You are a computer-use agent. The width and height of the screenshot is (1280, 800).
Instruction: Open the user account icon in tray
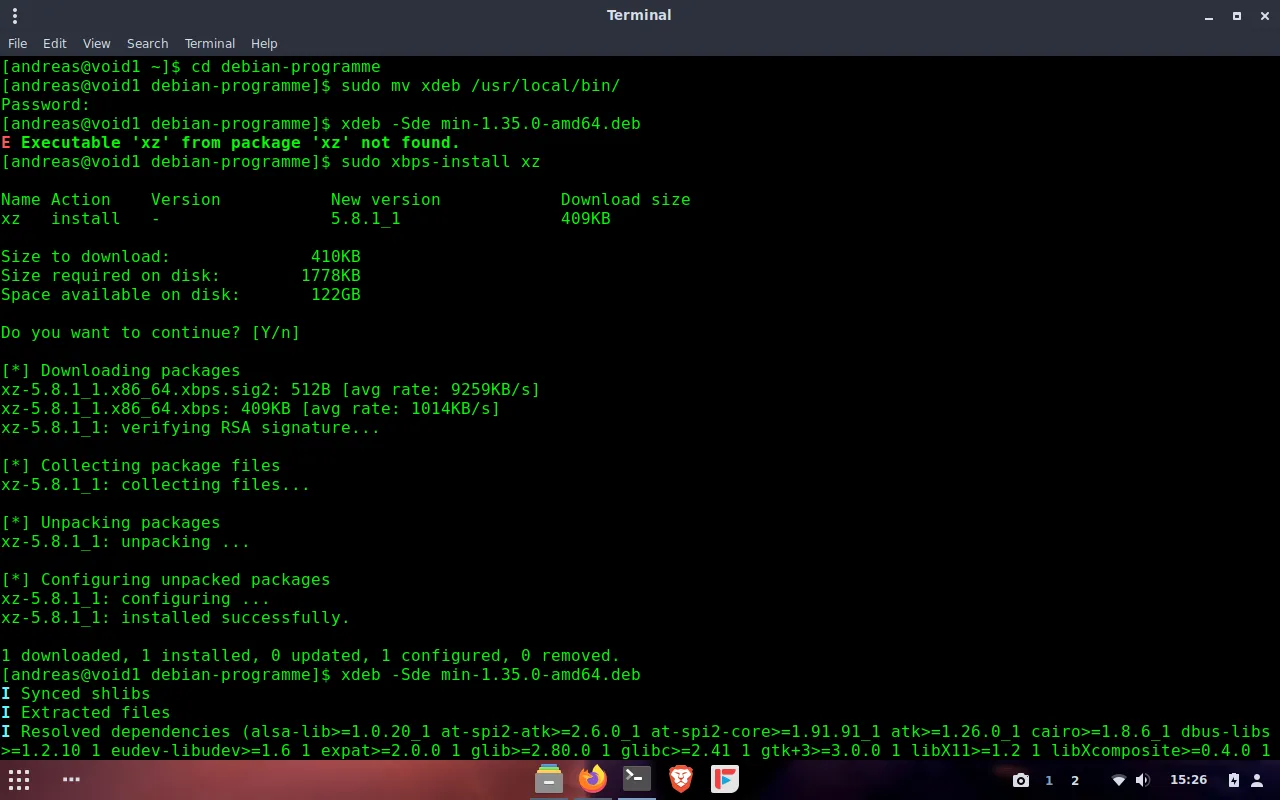click(1257, 780)
